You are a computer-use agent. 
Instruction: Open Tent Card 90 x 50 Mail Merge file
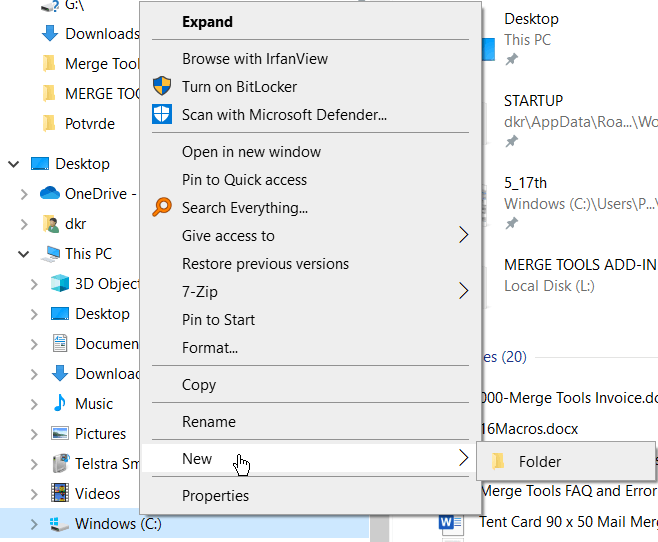(568, 521)
